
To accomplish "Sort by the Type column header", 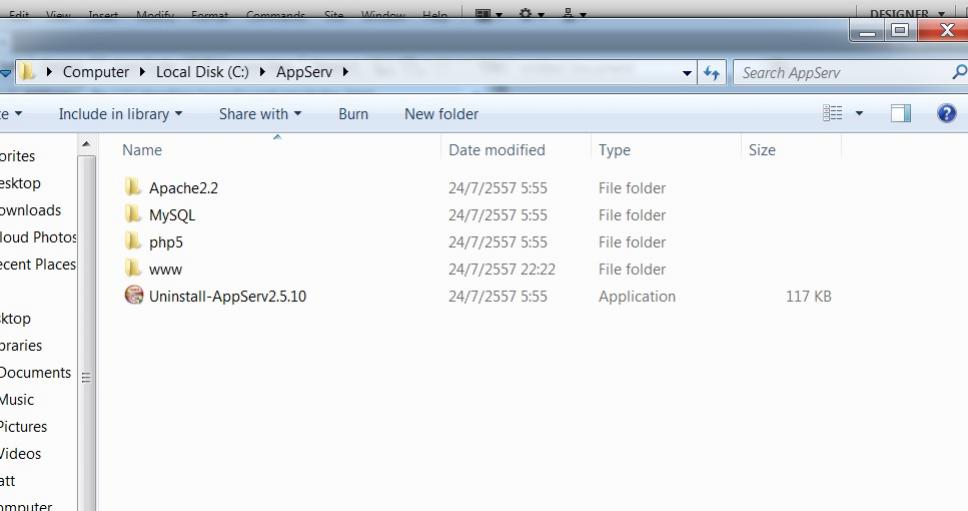I will click(614, 150).
